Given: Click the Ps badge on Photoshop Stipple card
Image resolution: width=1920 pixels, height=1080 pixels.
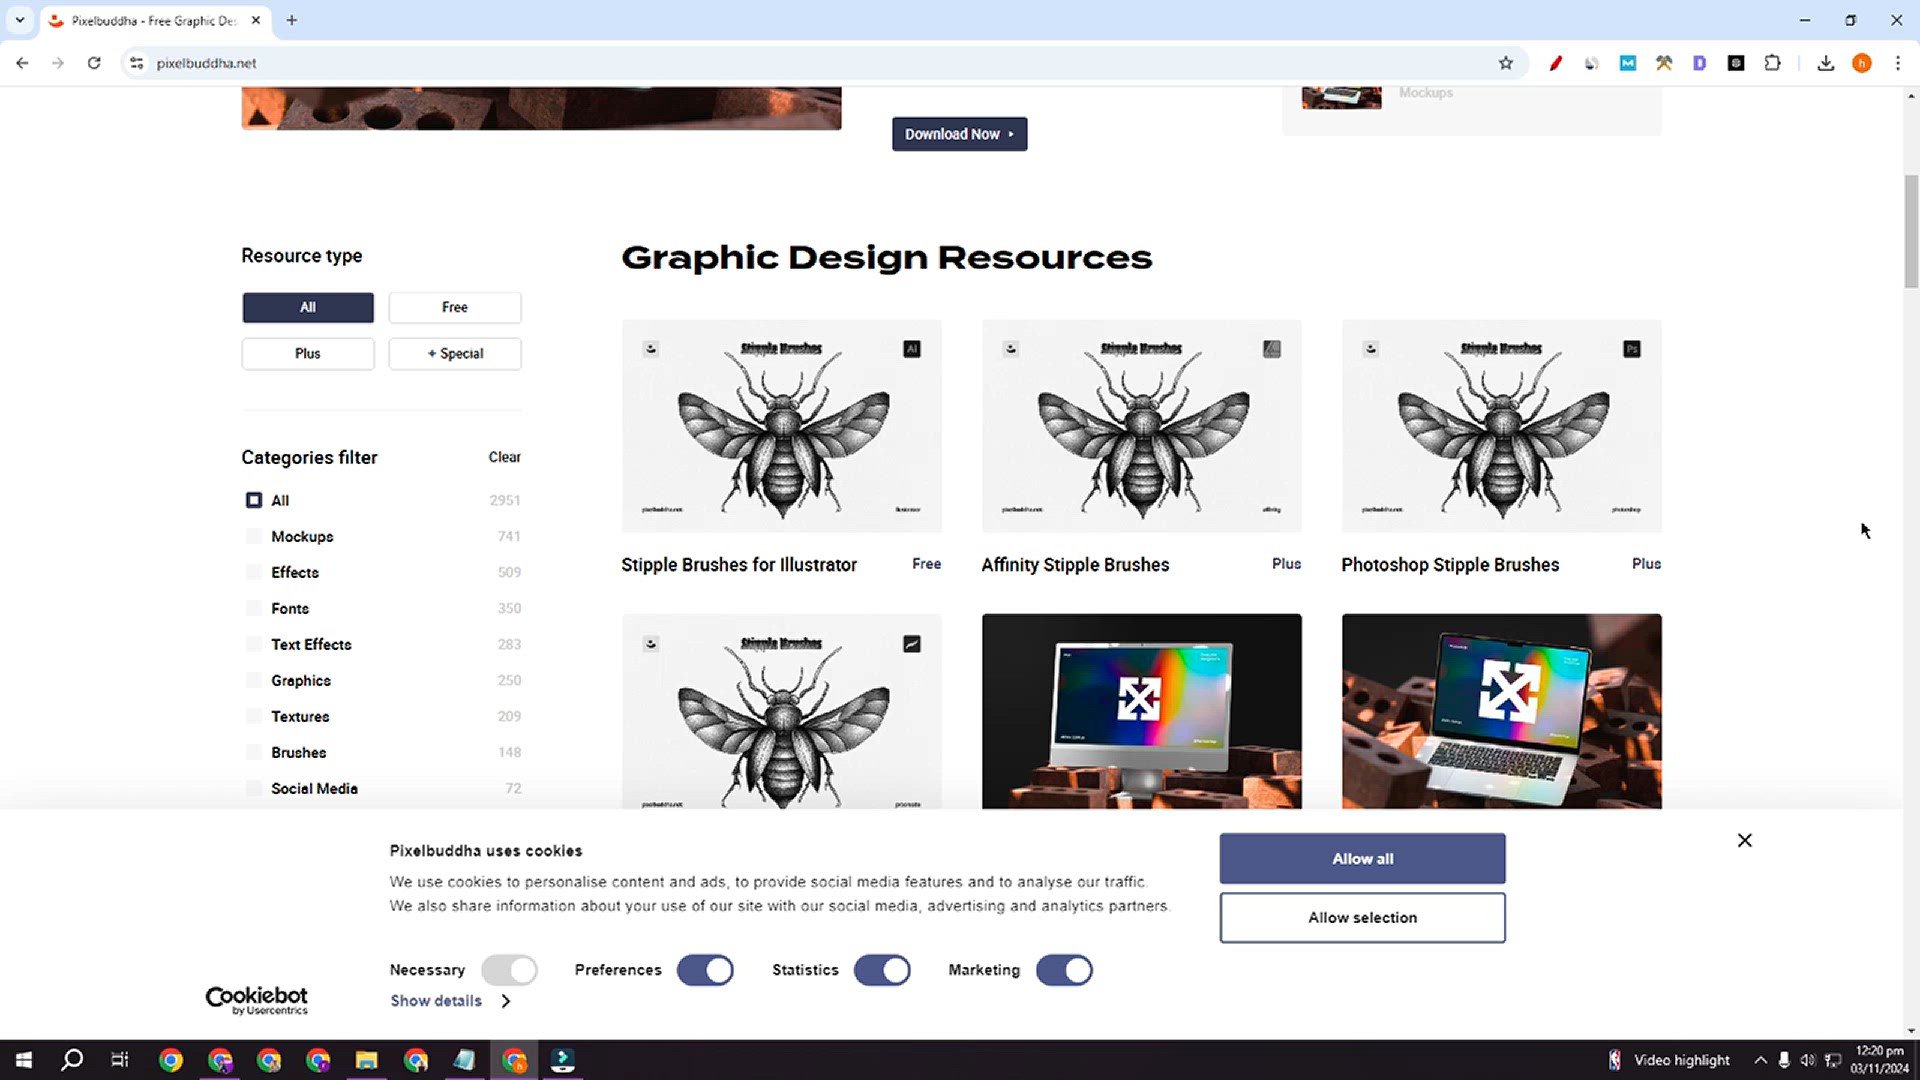Looking at the screenshot, I should [x=1632, y=349].
